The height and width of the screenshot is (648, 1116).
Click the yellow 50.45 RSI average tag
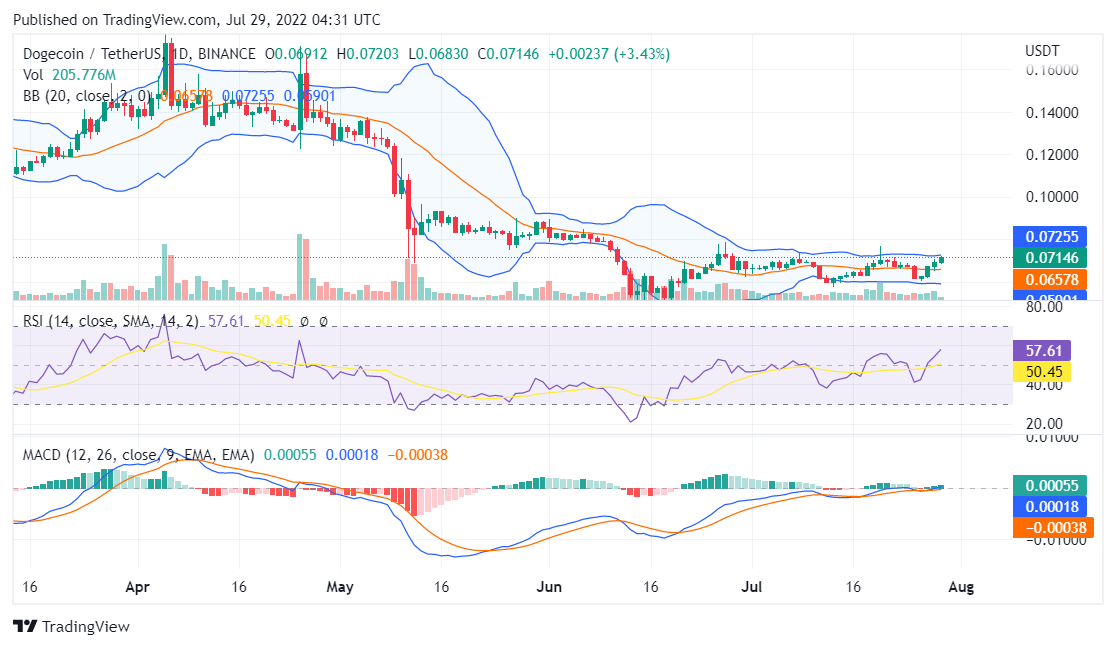(1042, 371)
